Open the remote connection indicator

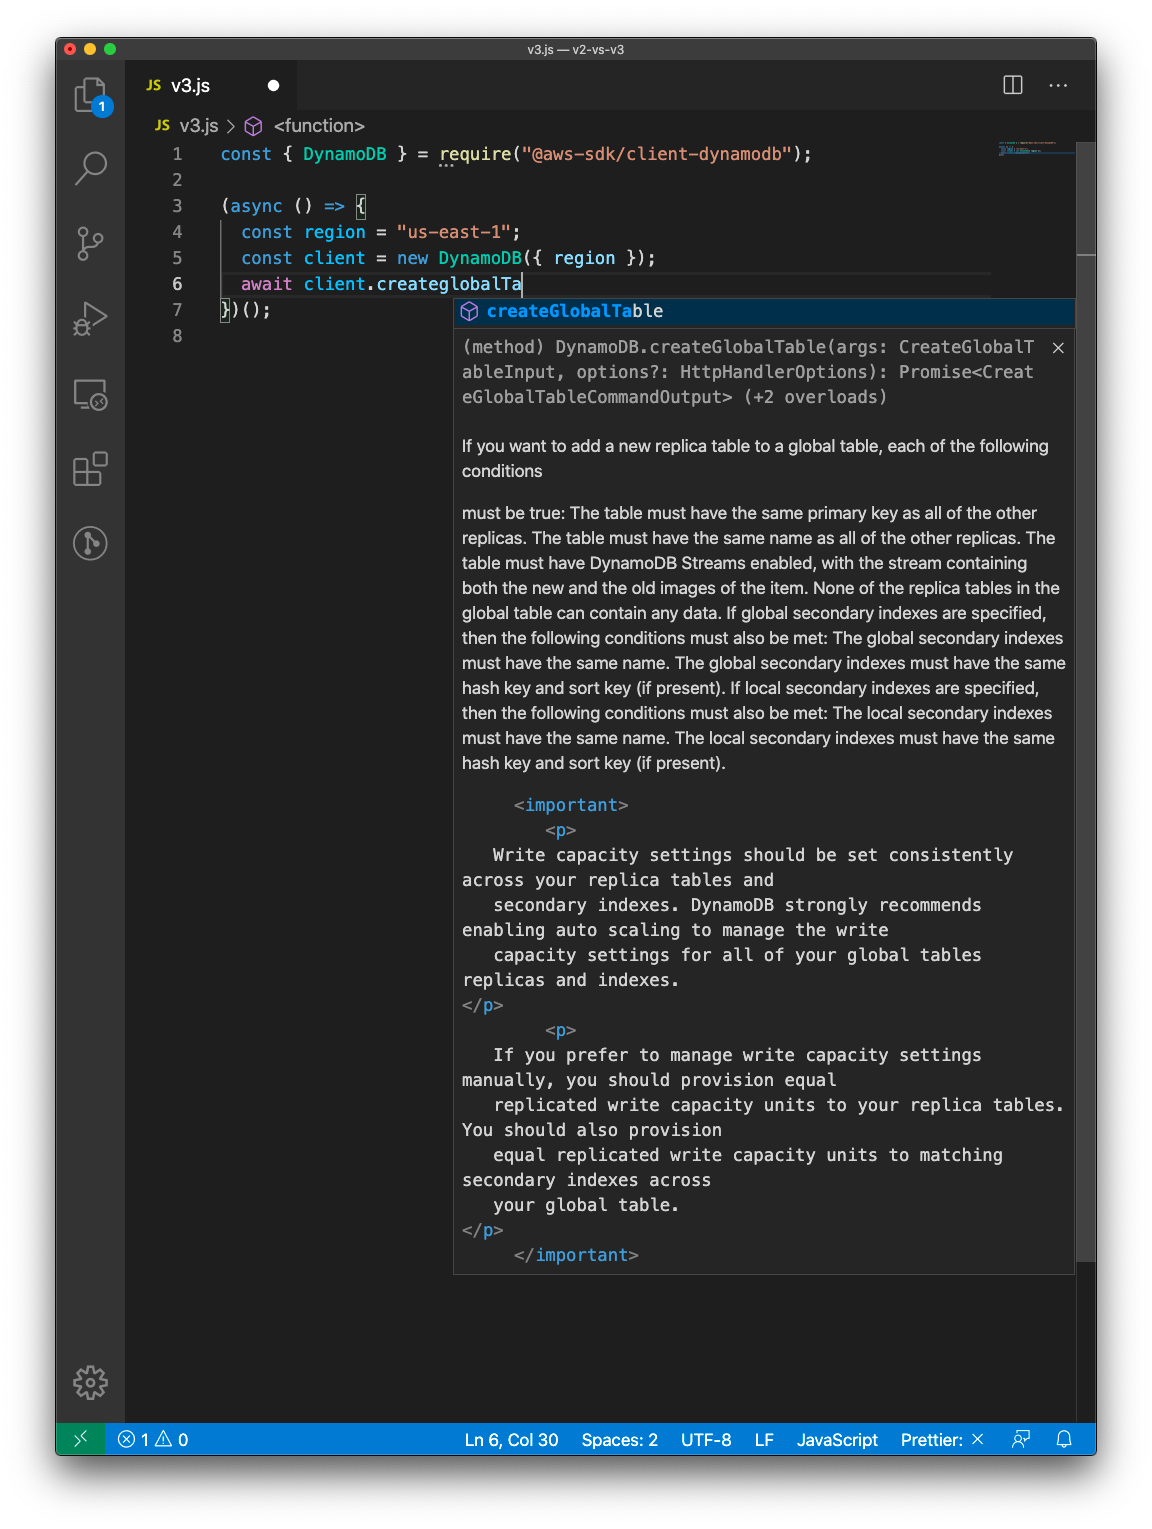click(x=79, y=1440)
